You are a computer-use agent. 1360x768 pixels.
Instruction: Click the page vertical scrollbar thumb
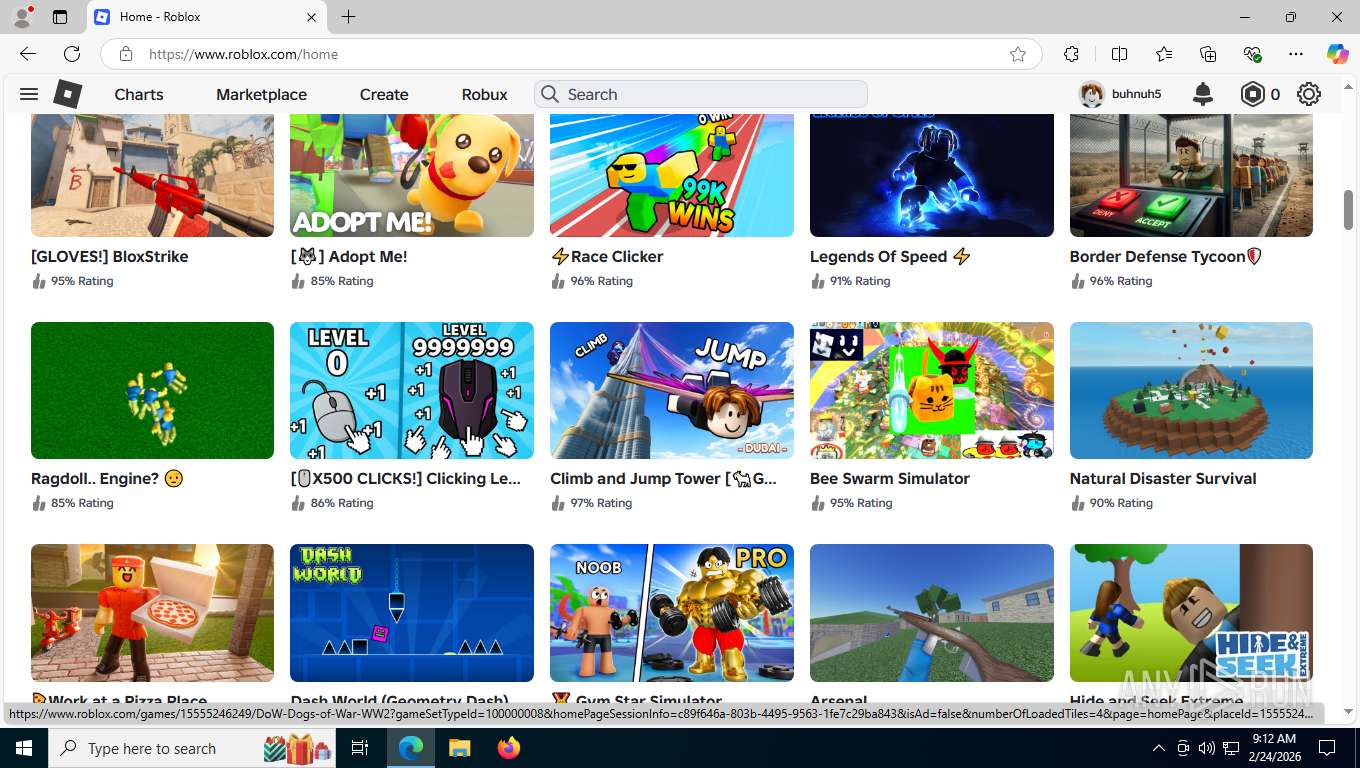tap(1348, 209)
